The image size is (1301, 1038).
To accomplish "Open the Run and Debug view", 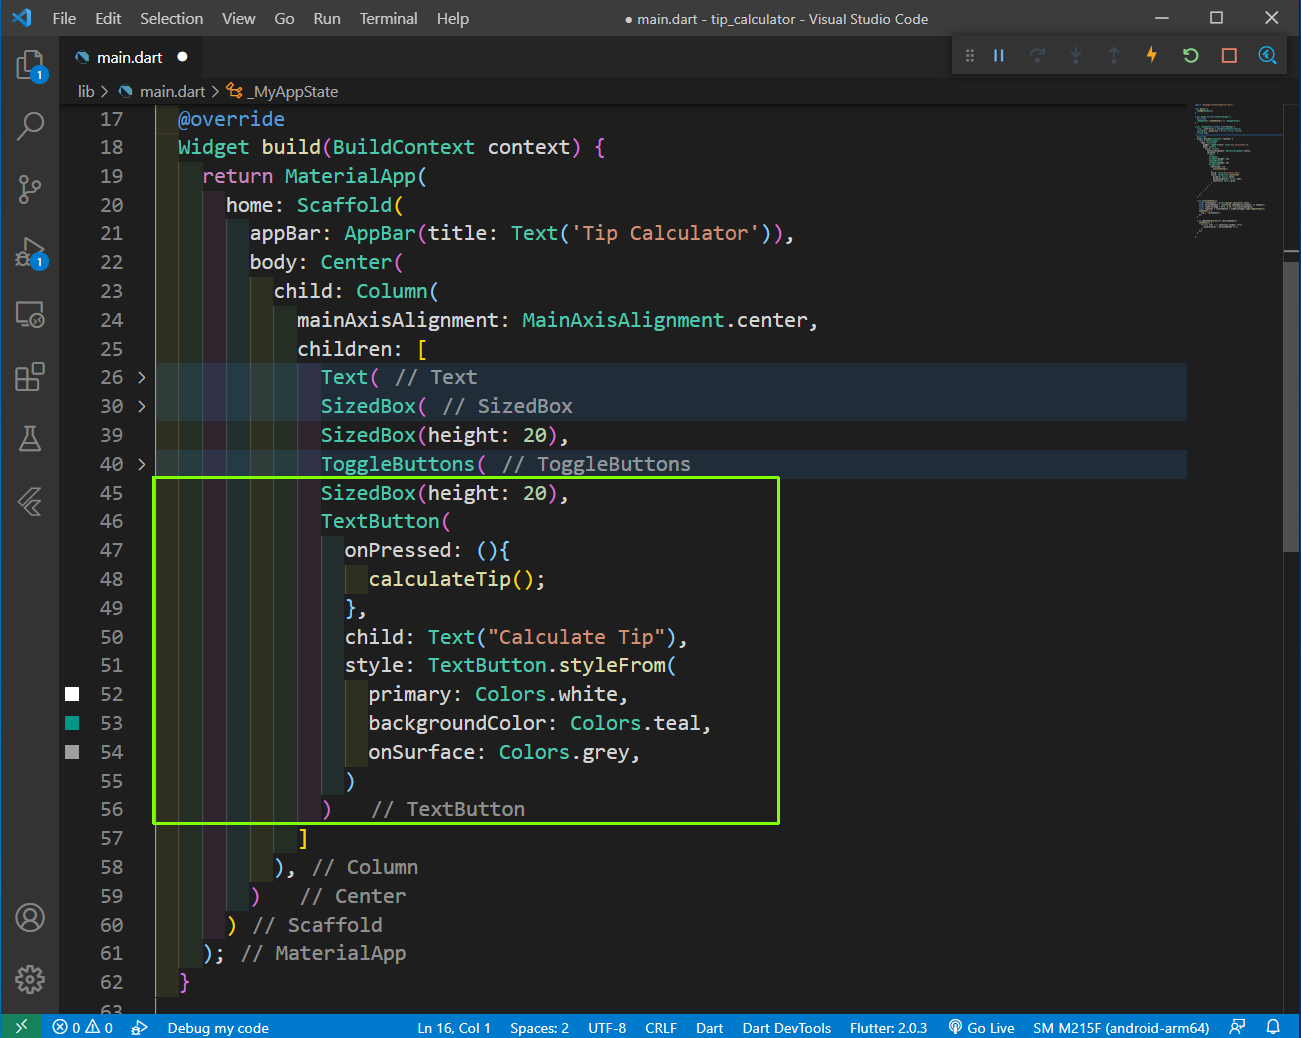I will pos(30,252).
